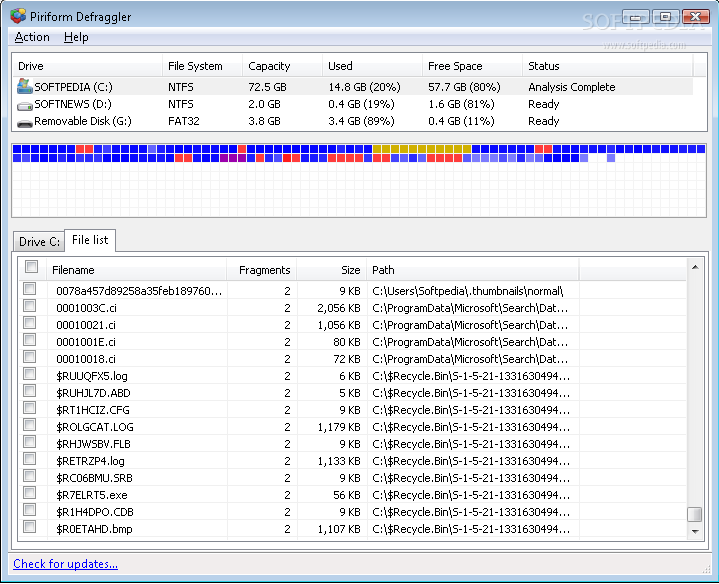Click the Removable Disk (G:) drive icon
The height and width of the screenshot is (584, 719).
pos(24,123)
